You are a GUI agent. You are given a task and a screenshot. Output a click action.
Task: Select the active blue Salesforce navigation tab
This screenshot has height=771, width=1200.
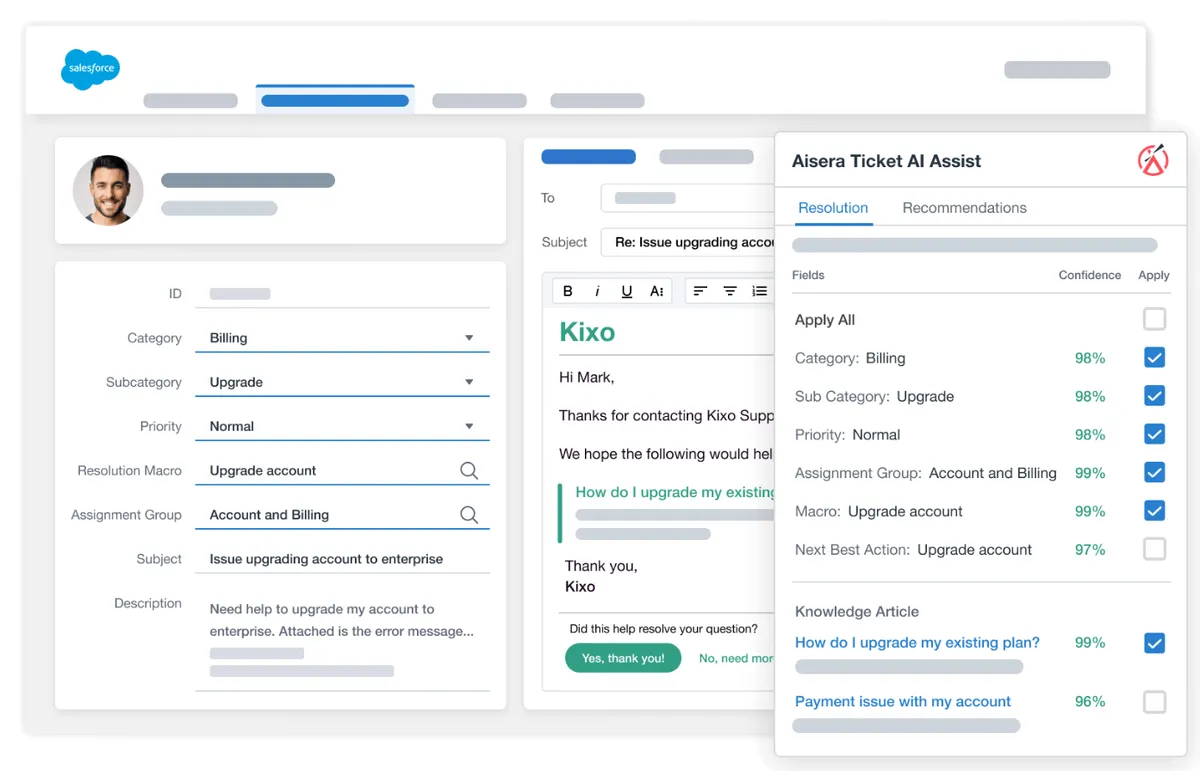pos(335,100)
